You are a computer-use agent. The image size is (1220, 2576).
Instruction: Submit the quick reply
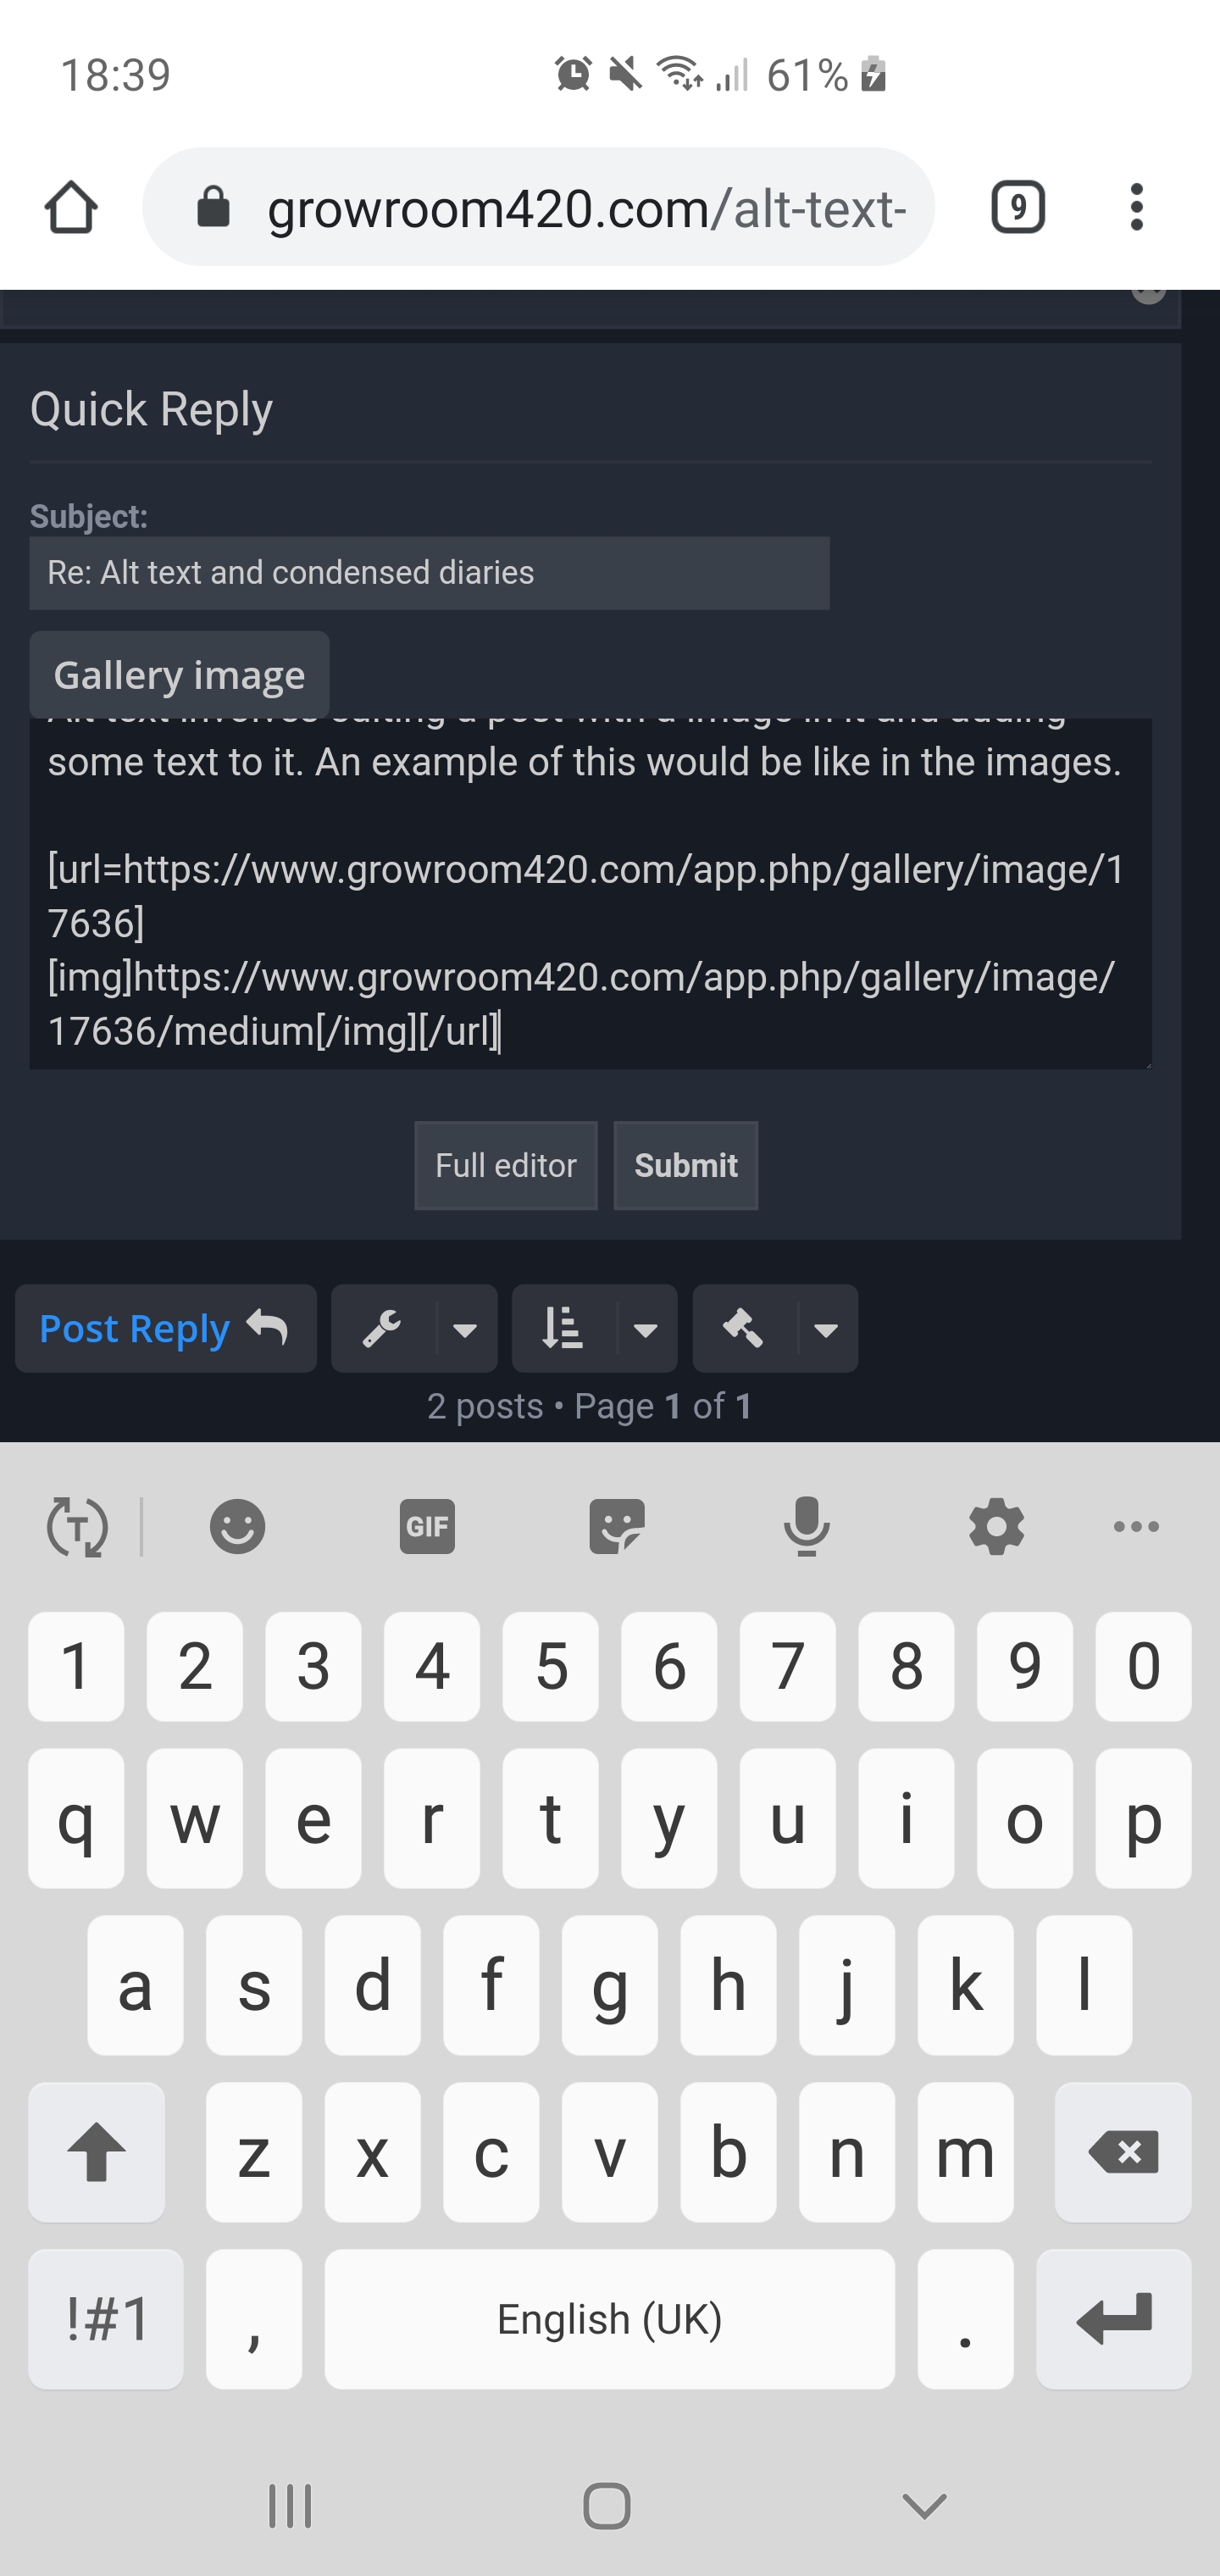coord(686,1165)
